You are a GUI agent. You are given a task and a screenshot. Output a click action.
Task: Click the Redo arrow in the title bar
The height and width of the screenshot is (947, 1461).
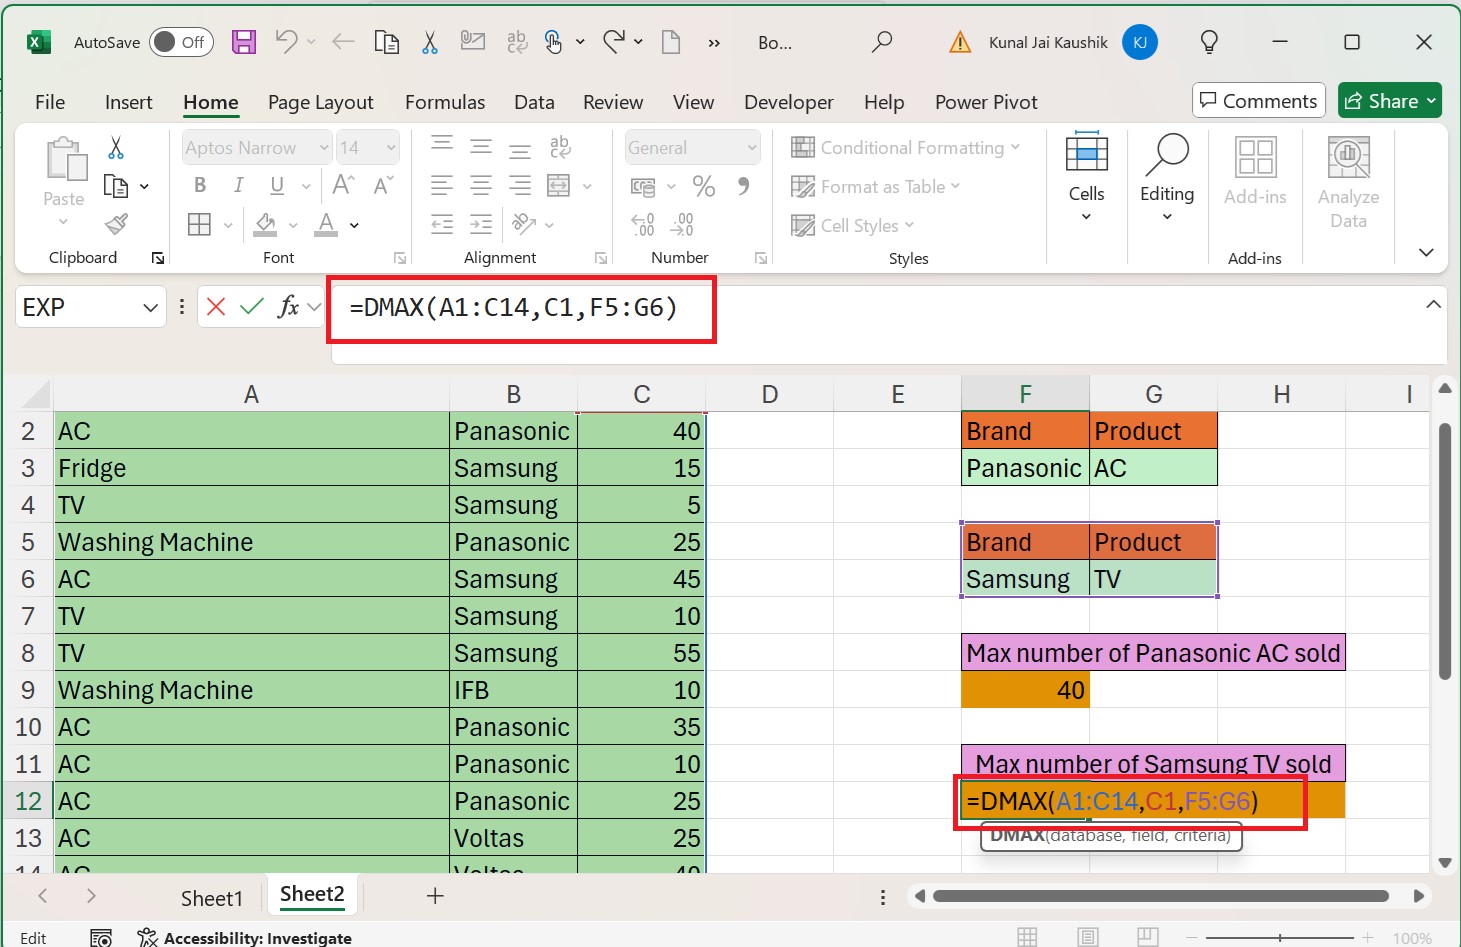click(614, 42)
